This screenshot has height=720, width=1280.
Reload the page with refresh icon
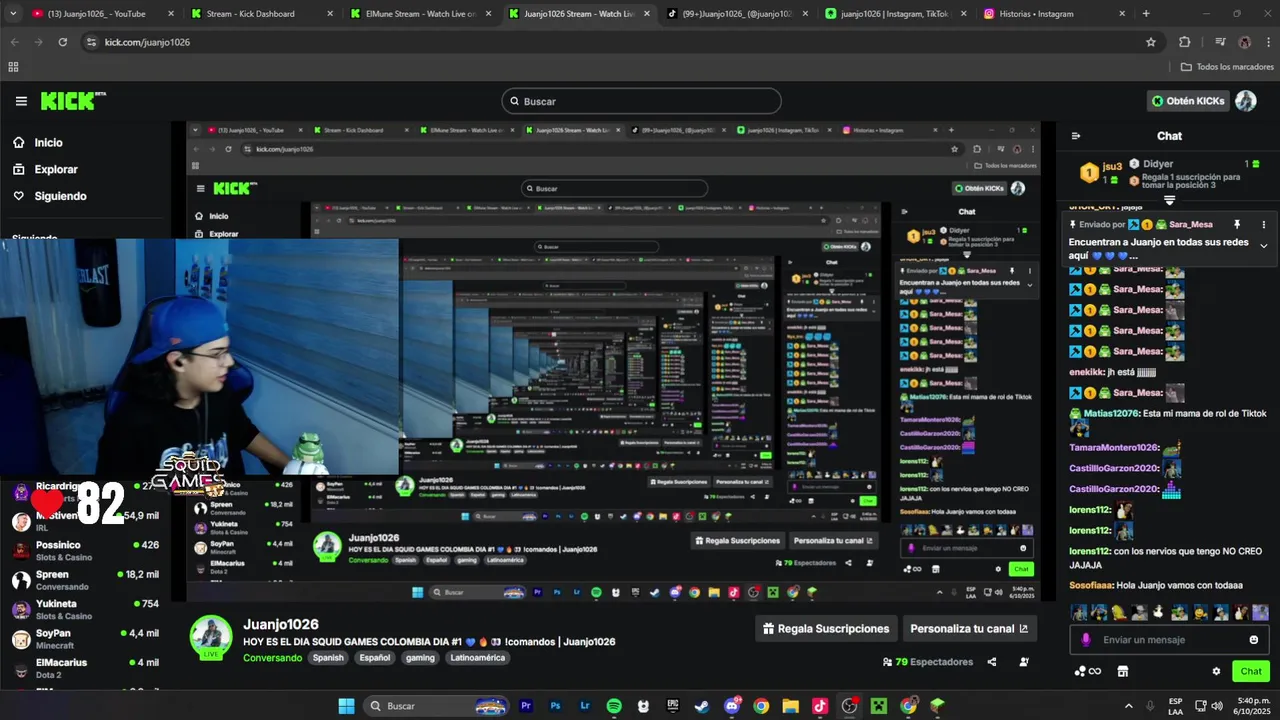[63, 42]
